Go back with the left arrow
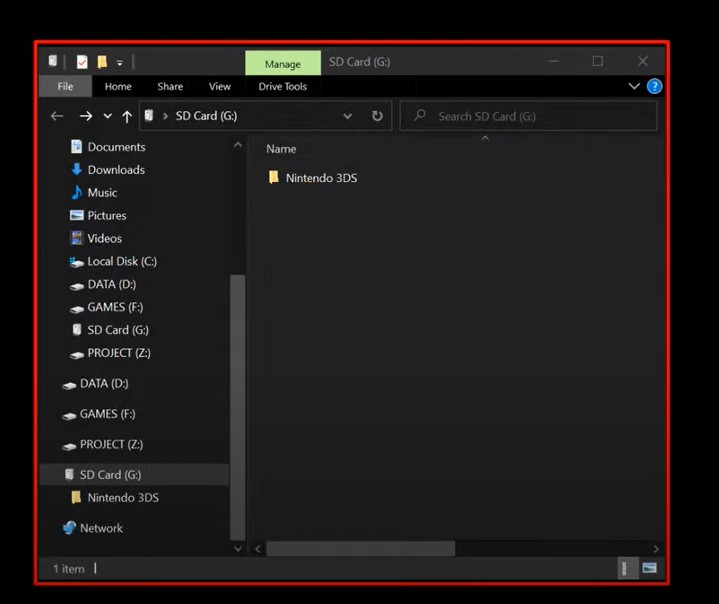 [57, 116]
